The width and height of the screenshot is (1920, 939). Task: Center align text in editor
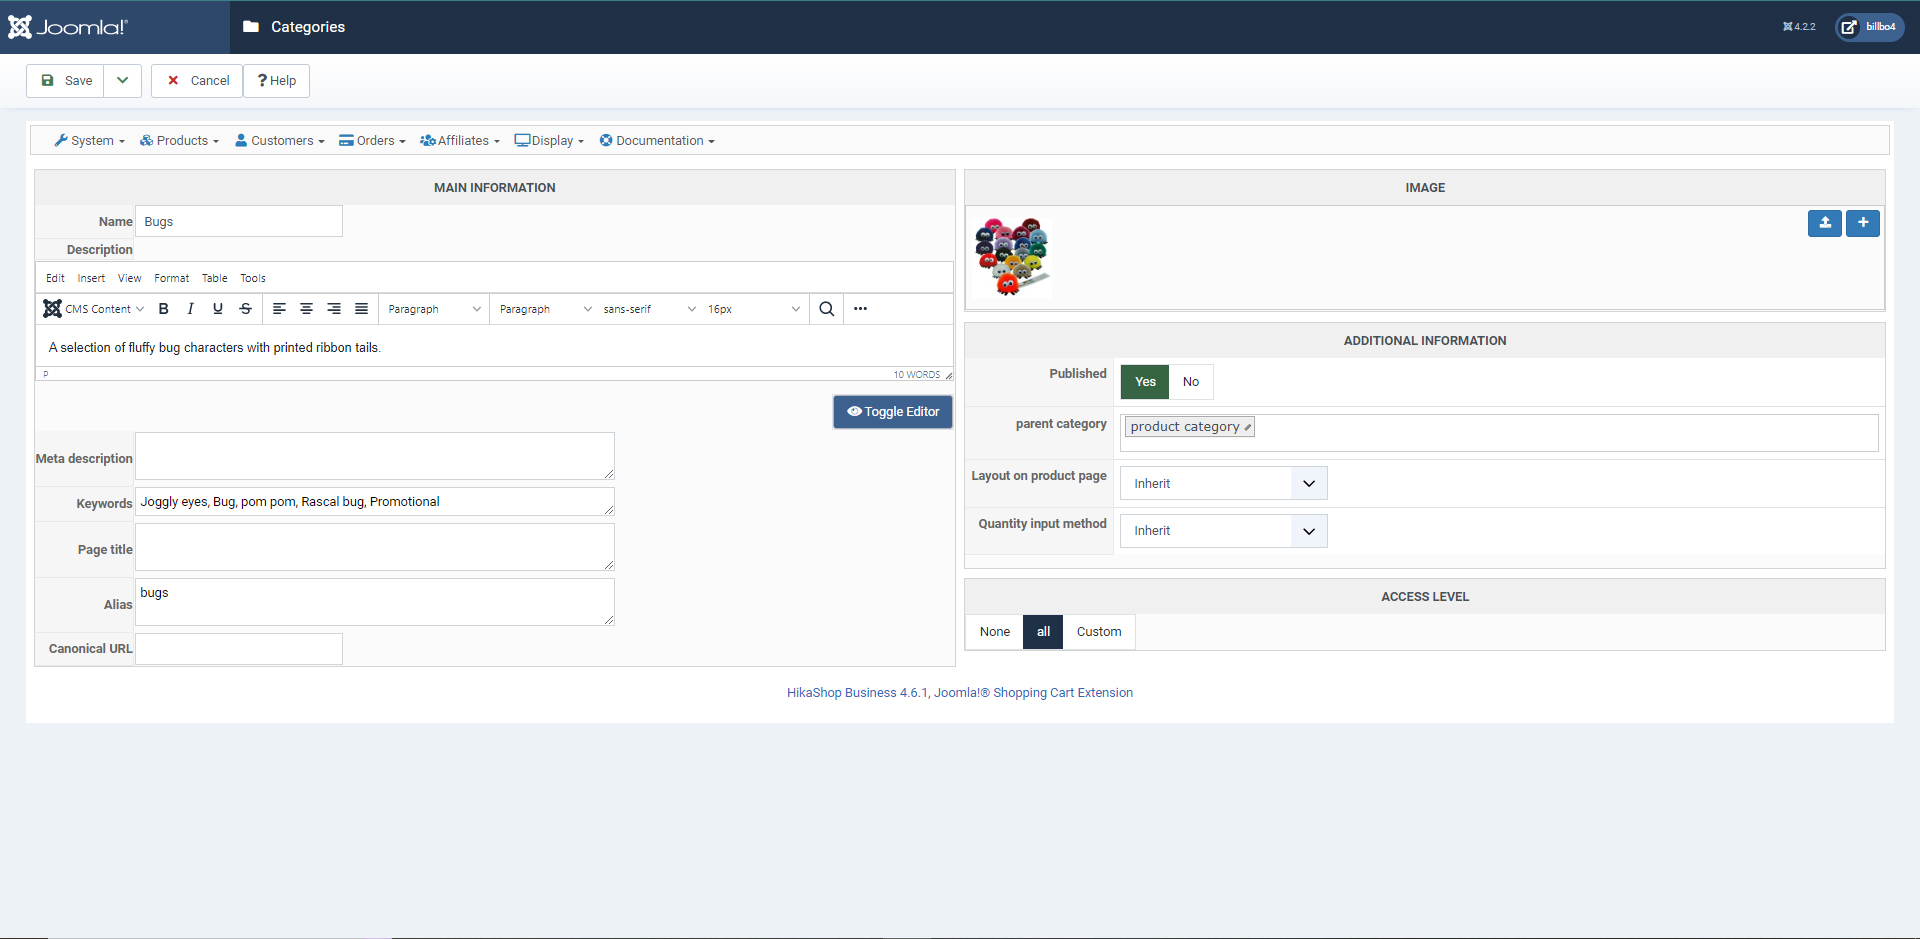pyautogui.click(x=307, y=309)
